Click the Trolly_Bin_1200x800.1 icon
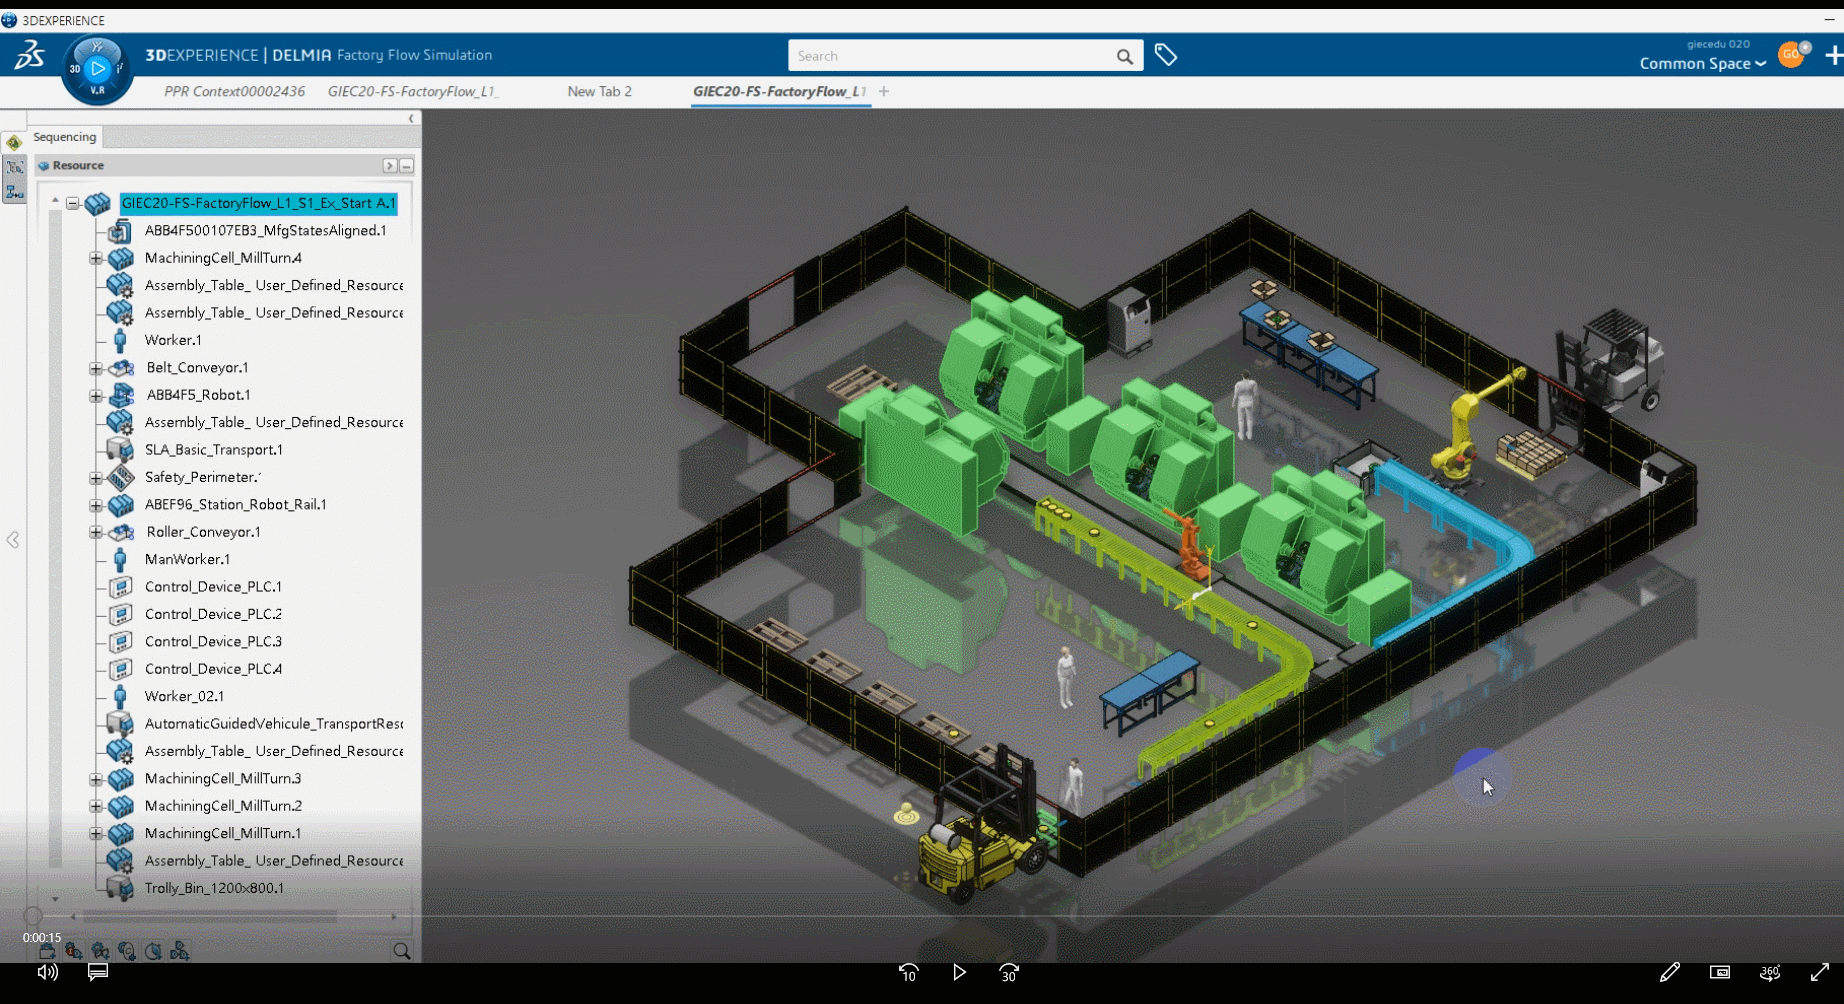Viewport: 1844px width, 1004px height. (x=120, y=888)
